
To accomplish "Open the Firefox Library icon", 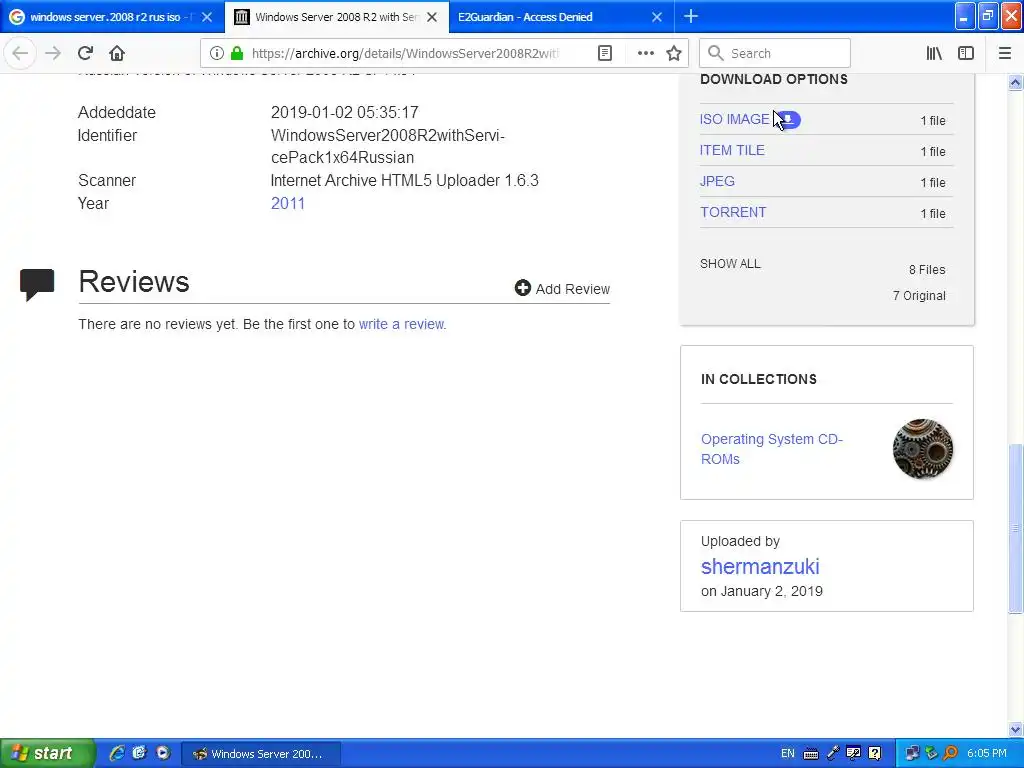I will point(934,53).
